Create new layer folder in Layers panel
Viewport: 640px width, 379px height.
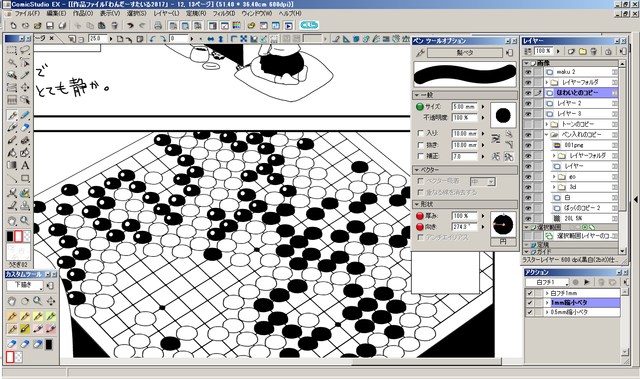(x=582, y=51)
